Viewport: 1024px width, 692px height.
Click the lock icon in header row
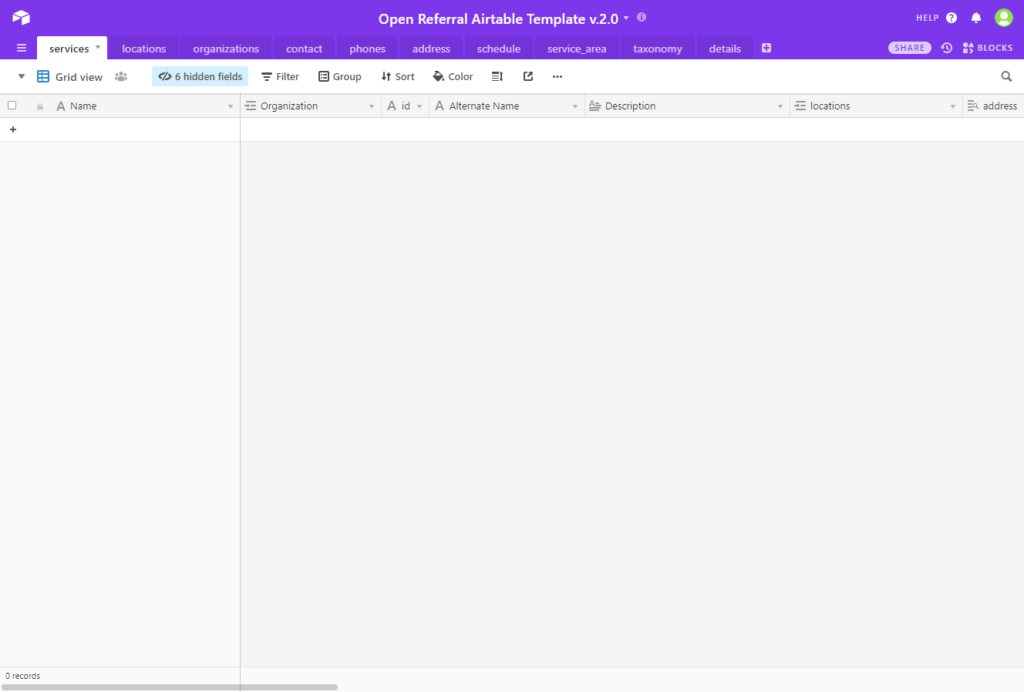[x=40, y=106]
